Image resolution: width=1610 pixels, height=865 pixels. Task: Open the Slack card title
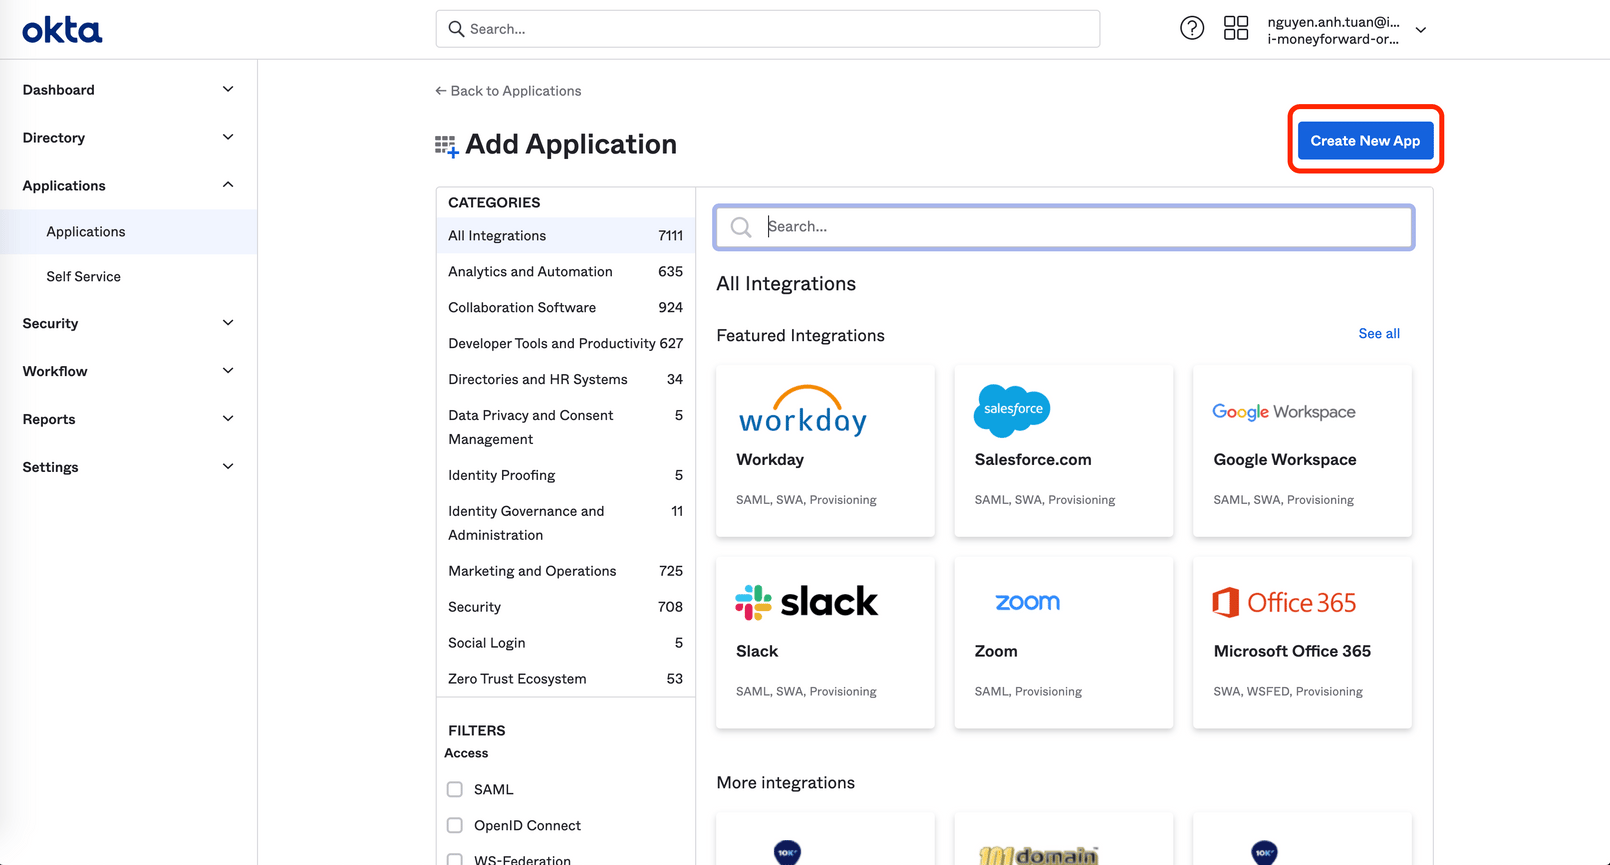pyautogui.click(x=757, y=651)
